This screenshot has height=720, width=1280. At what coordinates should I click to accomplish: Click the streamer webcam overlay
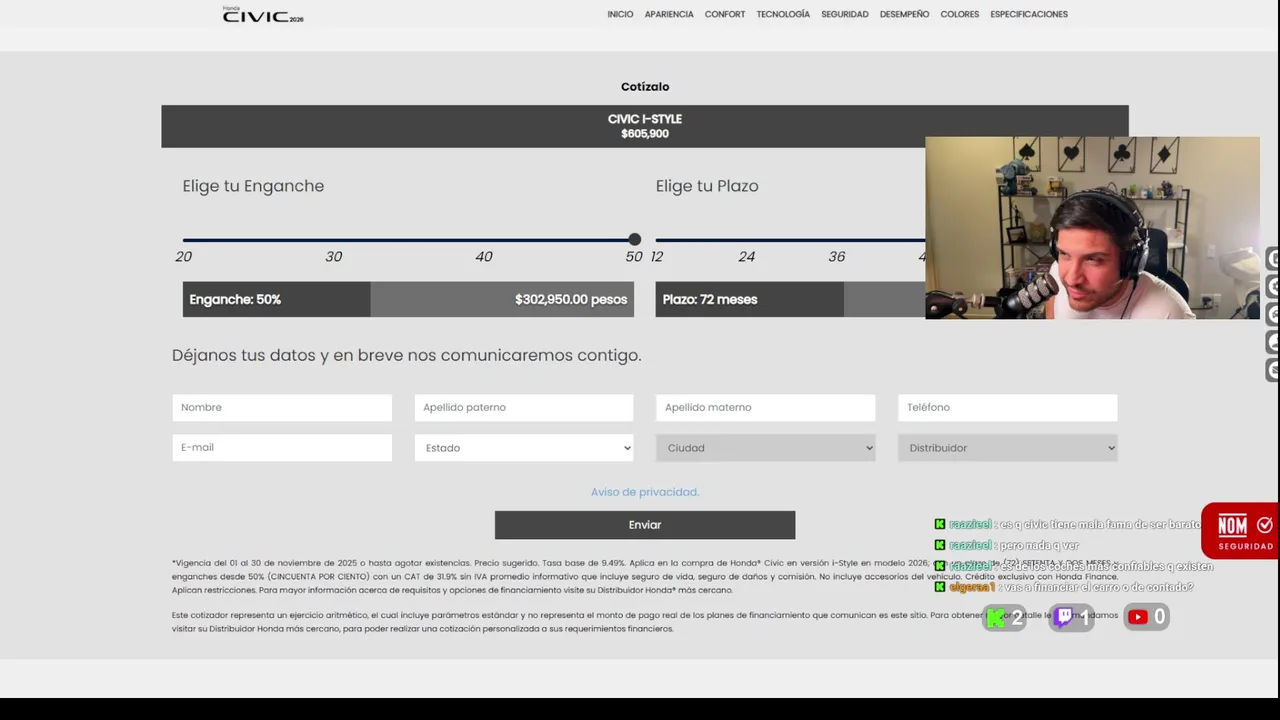[1092, 228]
